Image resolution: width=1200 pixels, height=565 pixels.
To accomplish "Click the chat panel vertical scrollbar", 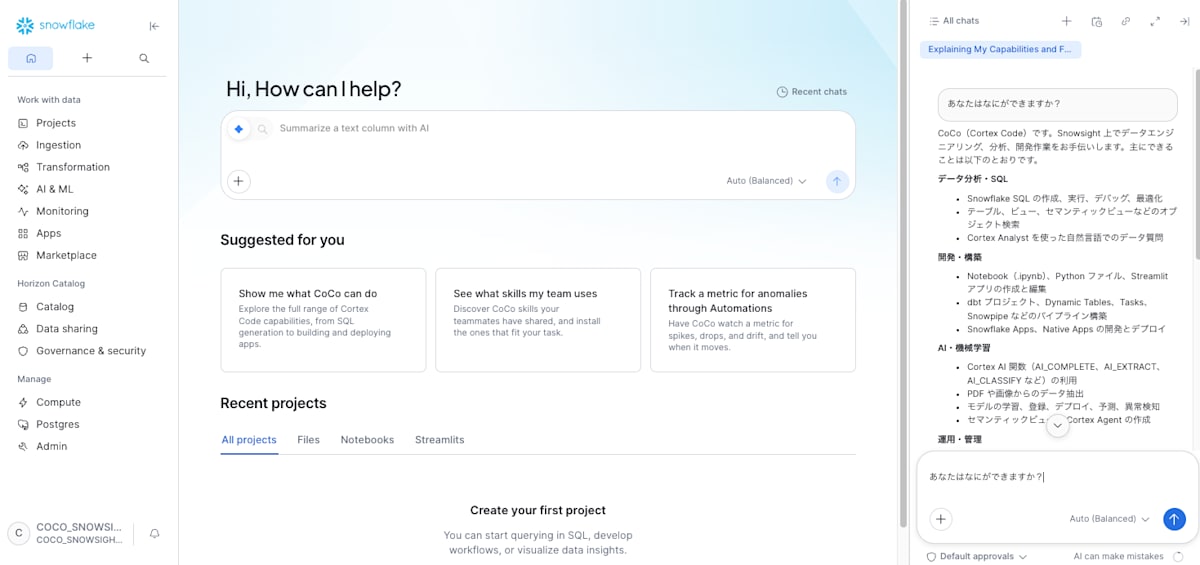I will pyautogui.click(x=1196, y=155).
